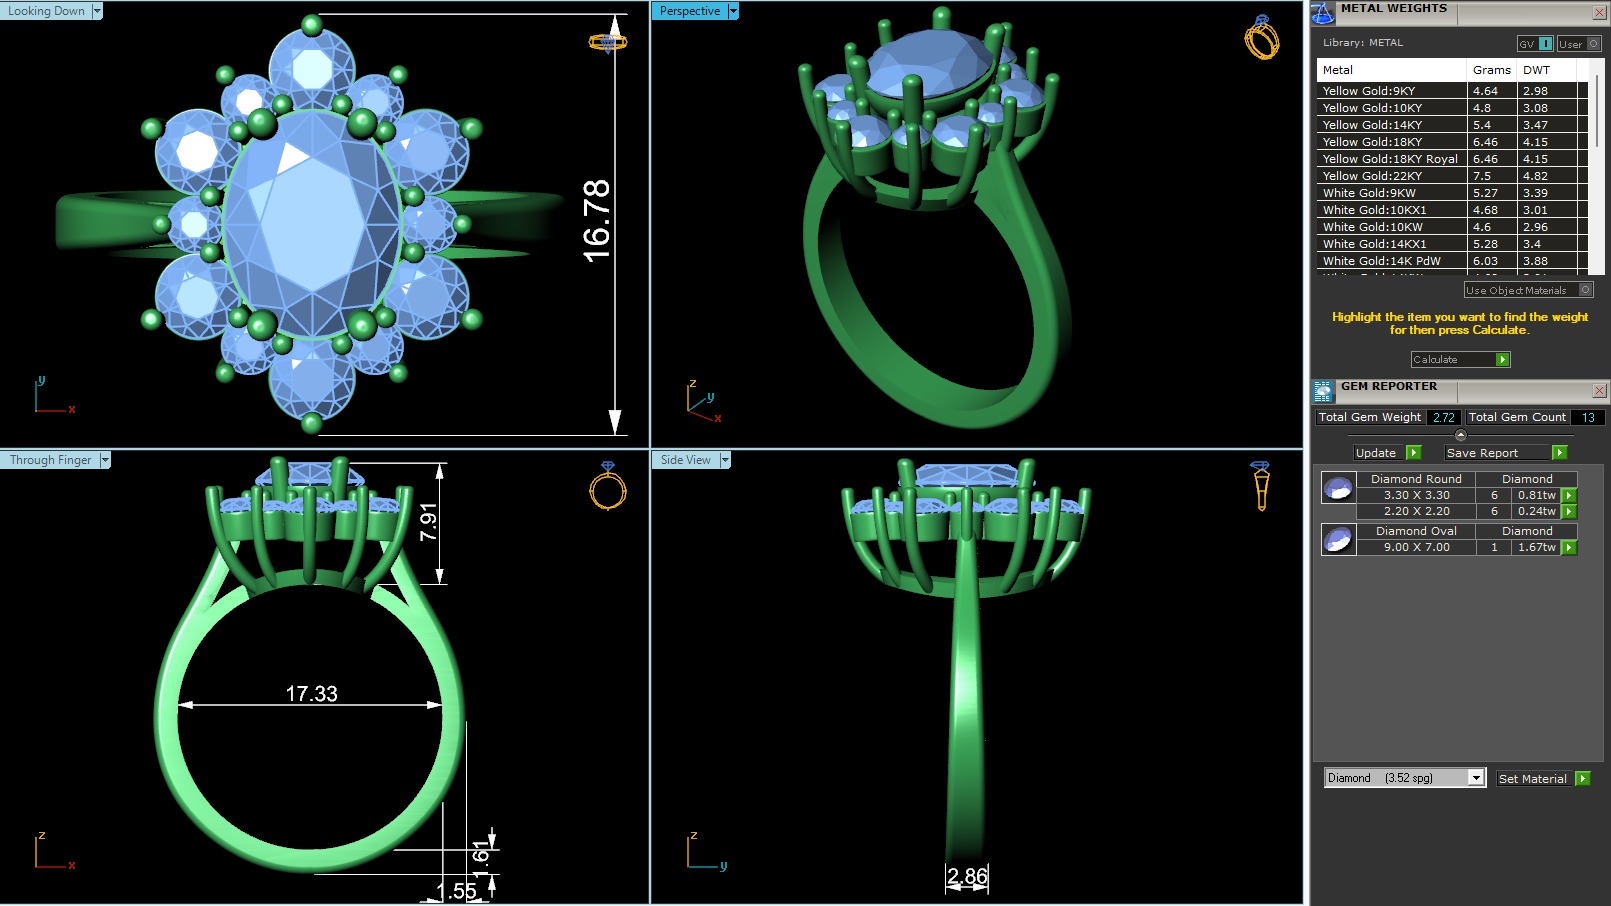Image resolution: width=1611 pixels, height=906 pixels.
Task: Select the Side View viewport label
Action: point(686,460)
